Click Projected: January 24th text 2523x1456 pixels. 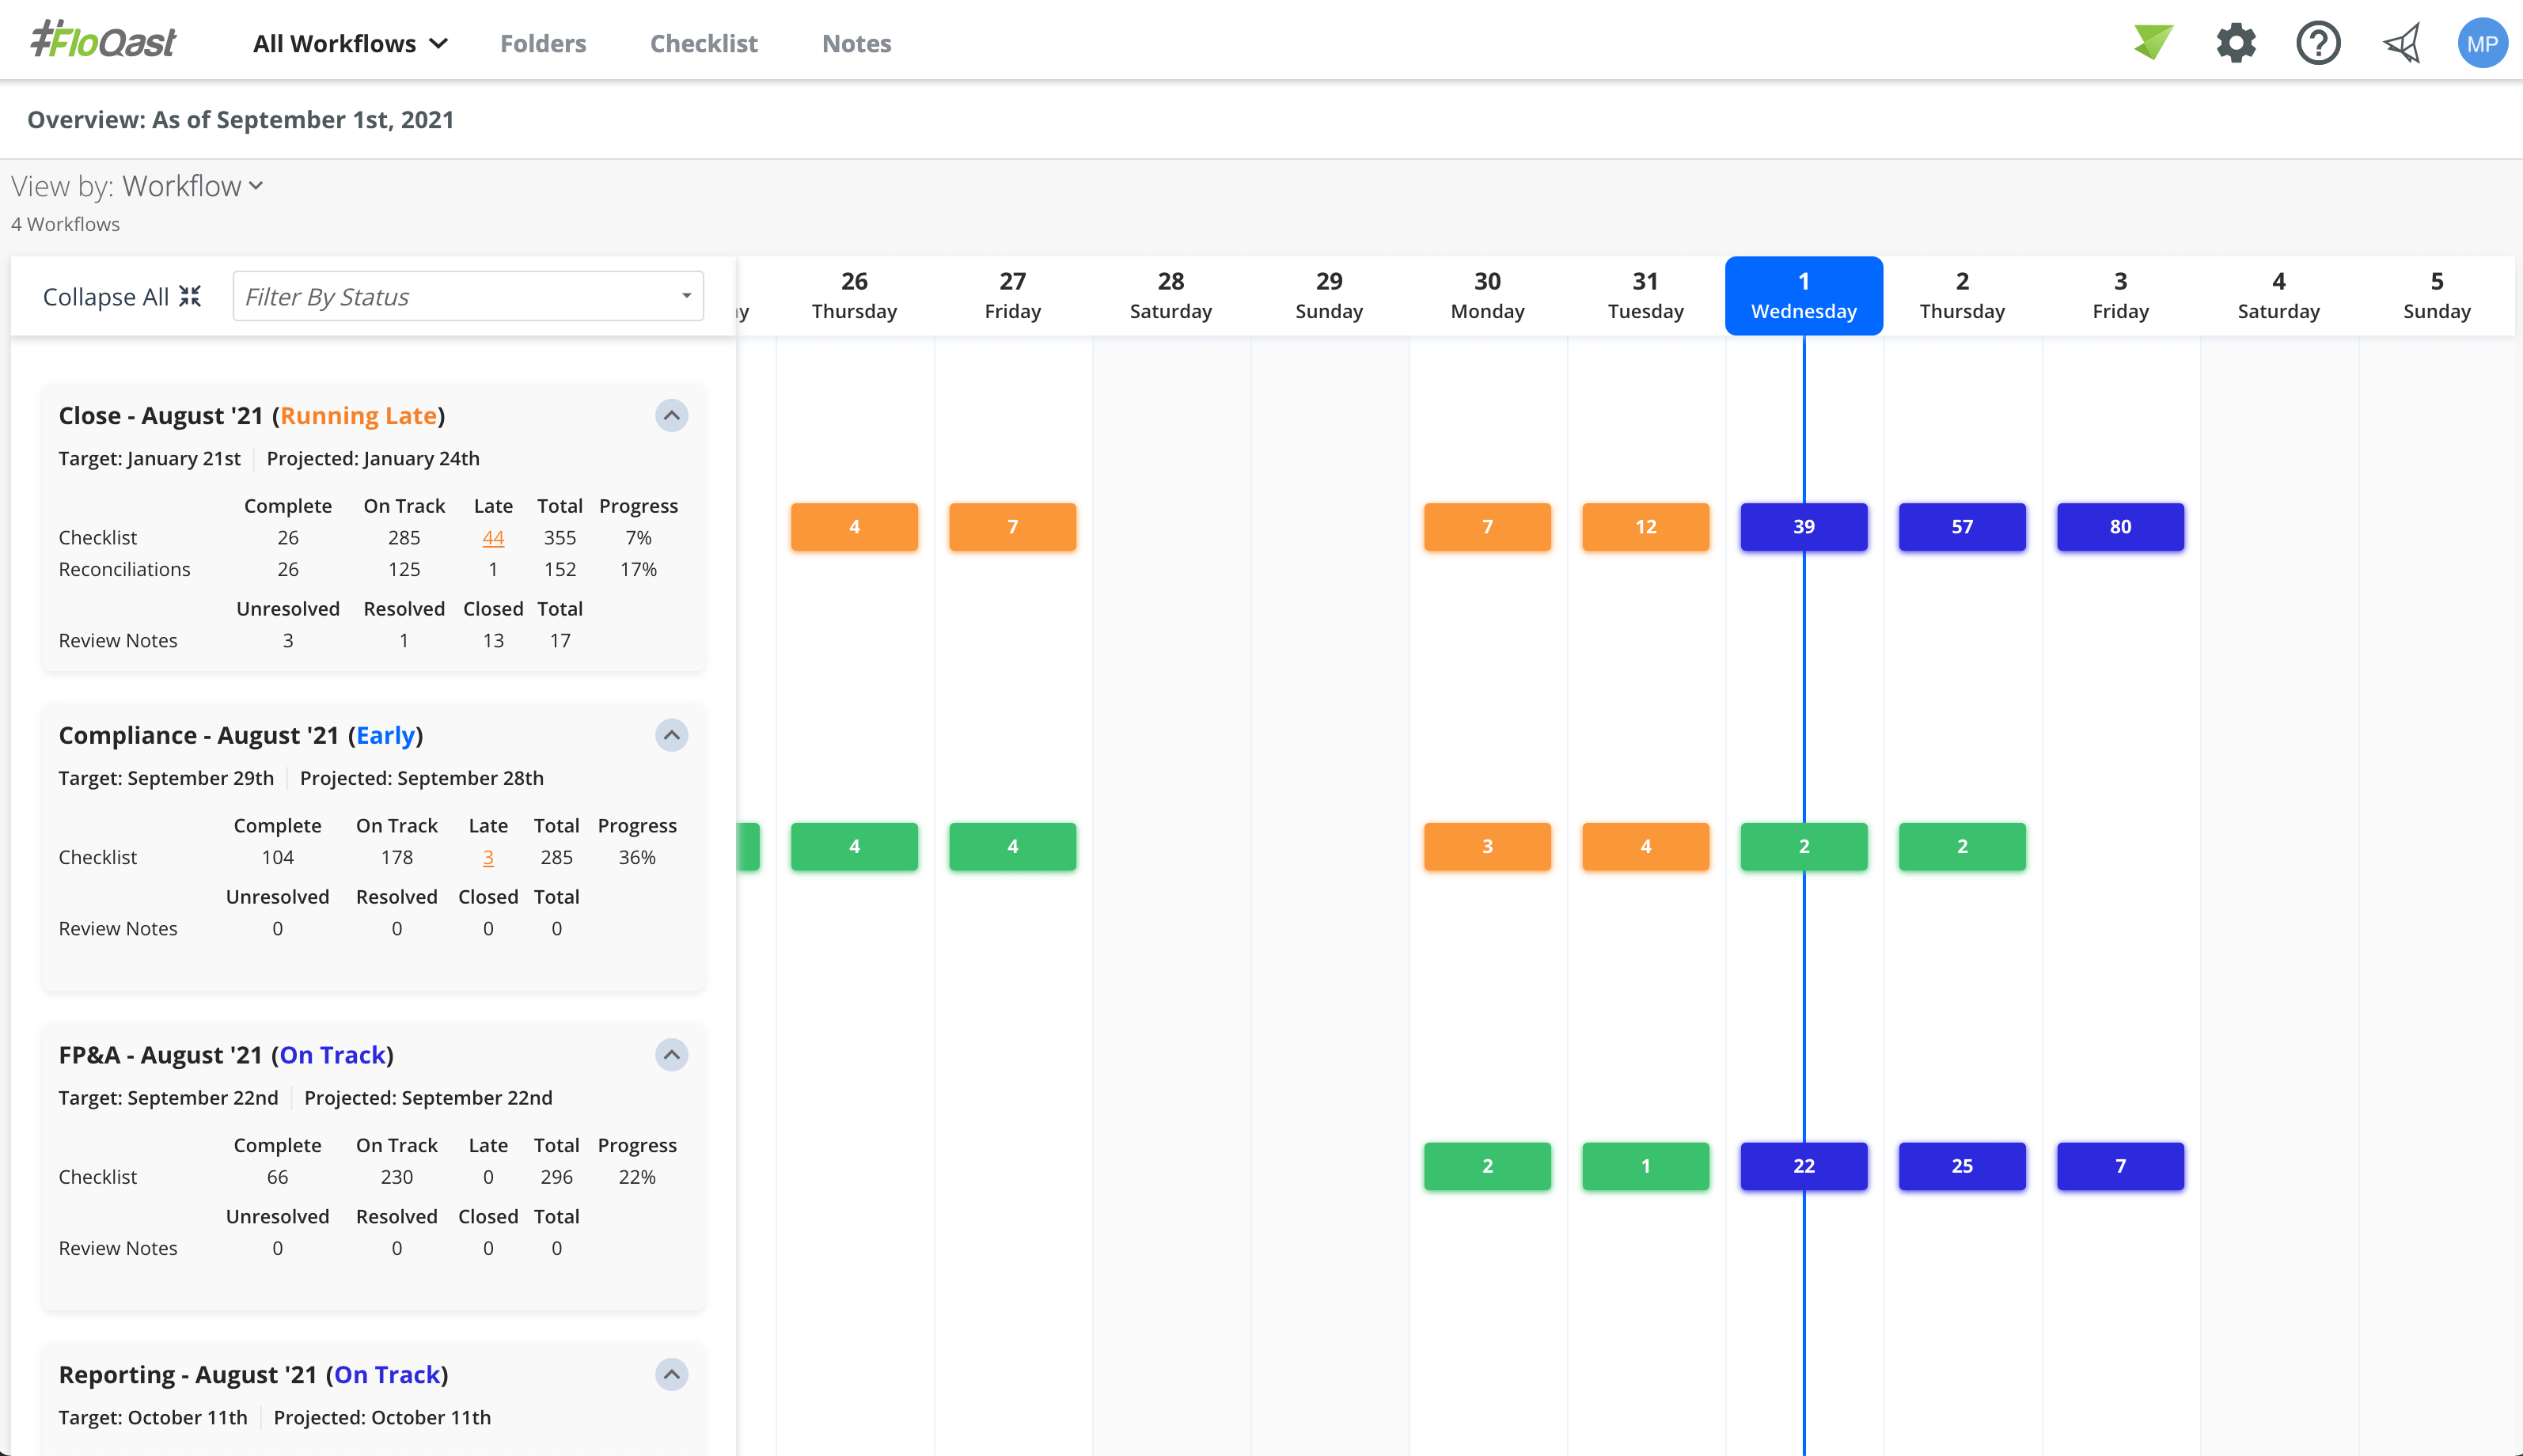(x=373, y=459)
